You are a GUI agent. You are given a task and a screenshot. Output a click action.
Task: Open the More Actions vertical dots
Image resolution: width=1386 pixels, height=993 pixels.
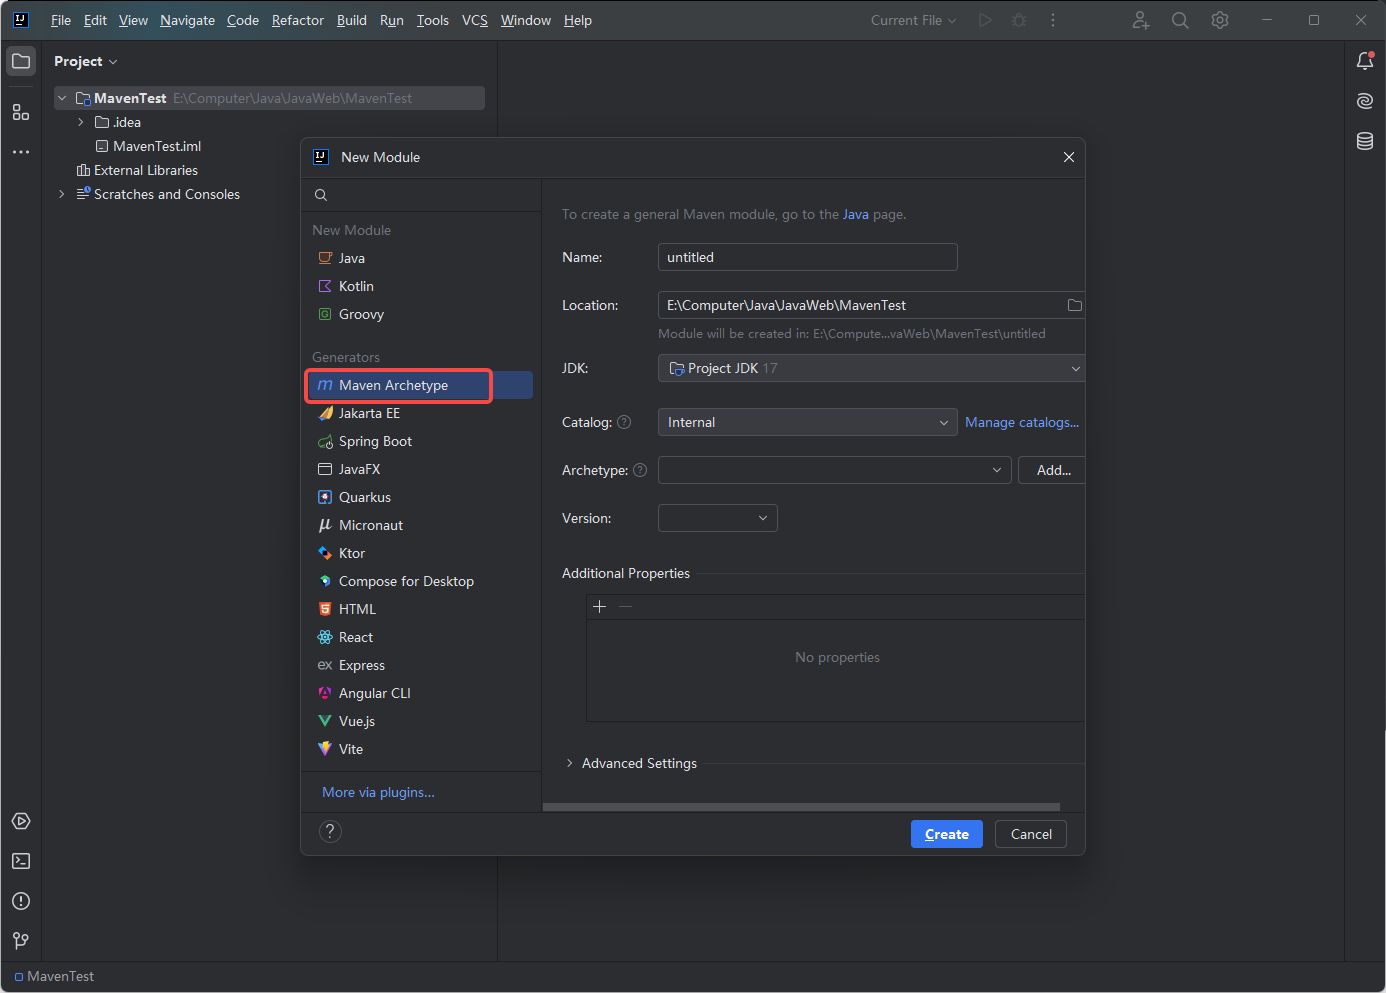(1053, 20)
